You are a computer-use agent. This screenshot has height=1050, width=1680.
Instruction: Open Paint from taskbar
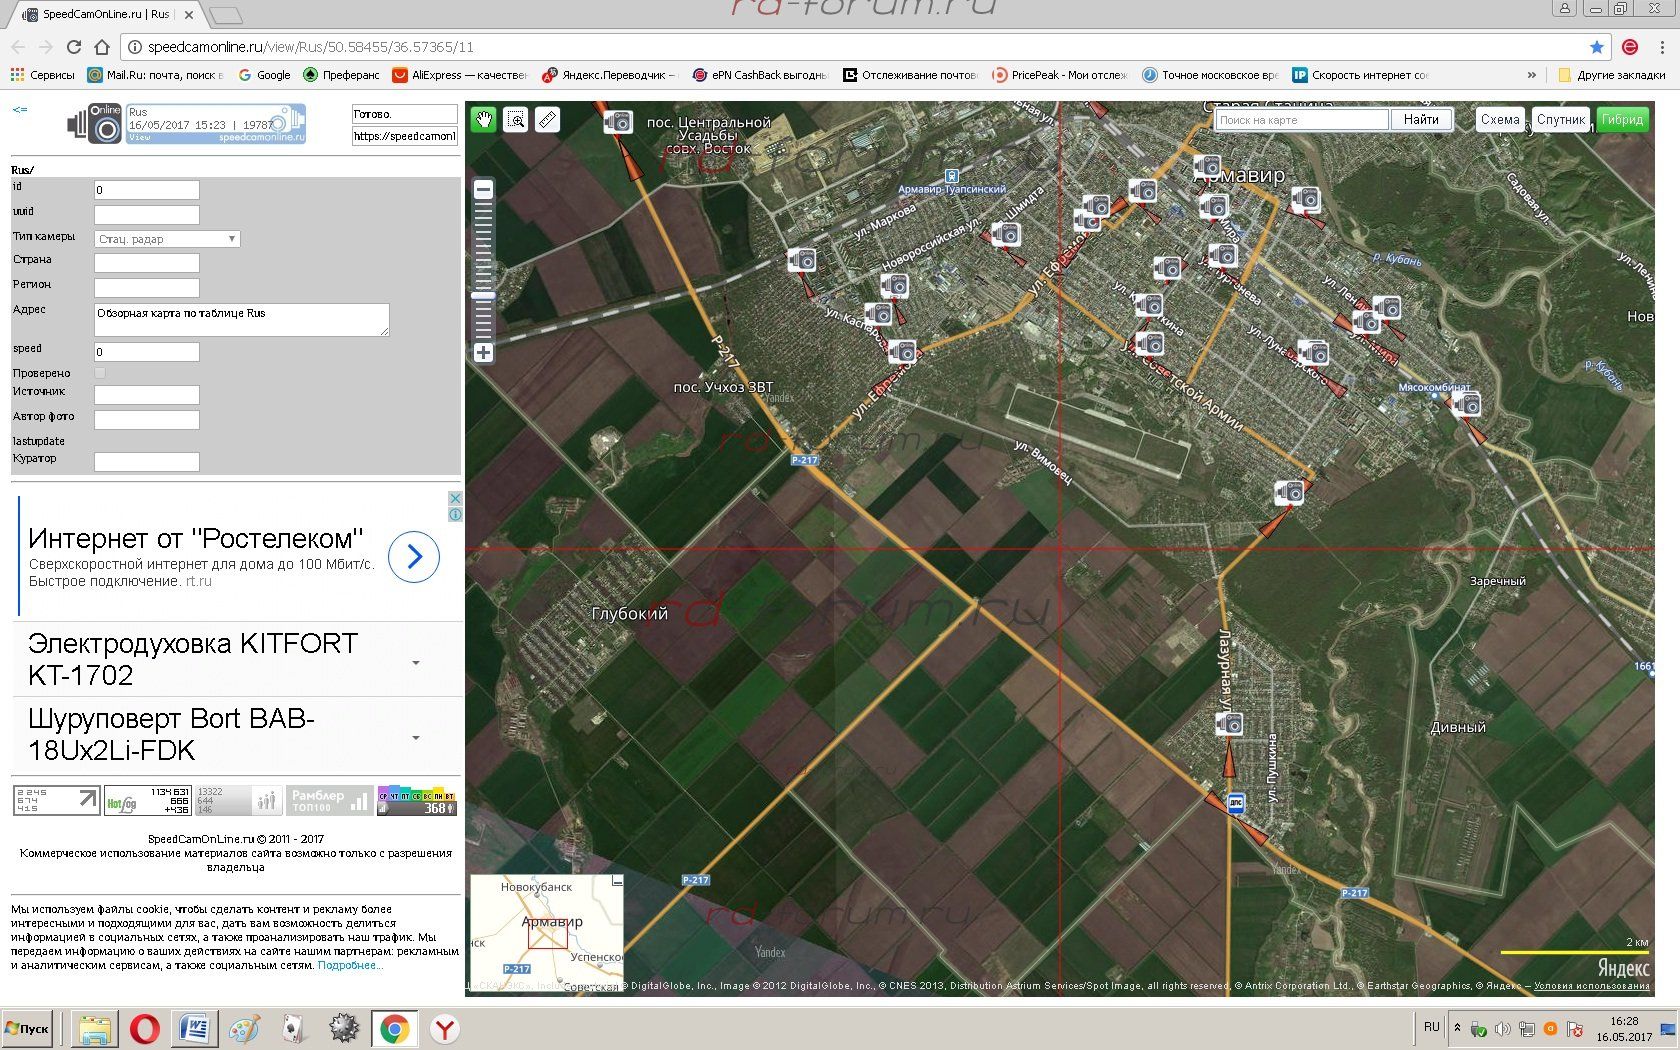click(244, 1029)
